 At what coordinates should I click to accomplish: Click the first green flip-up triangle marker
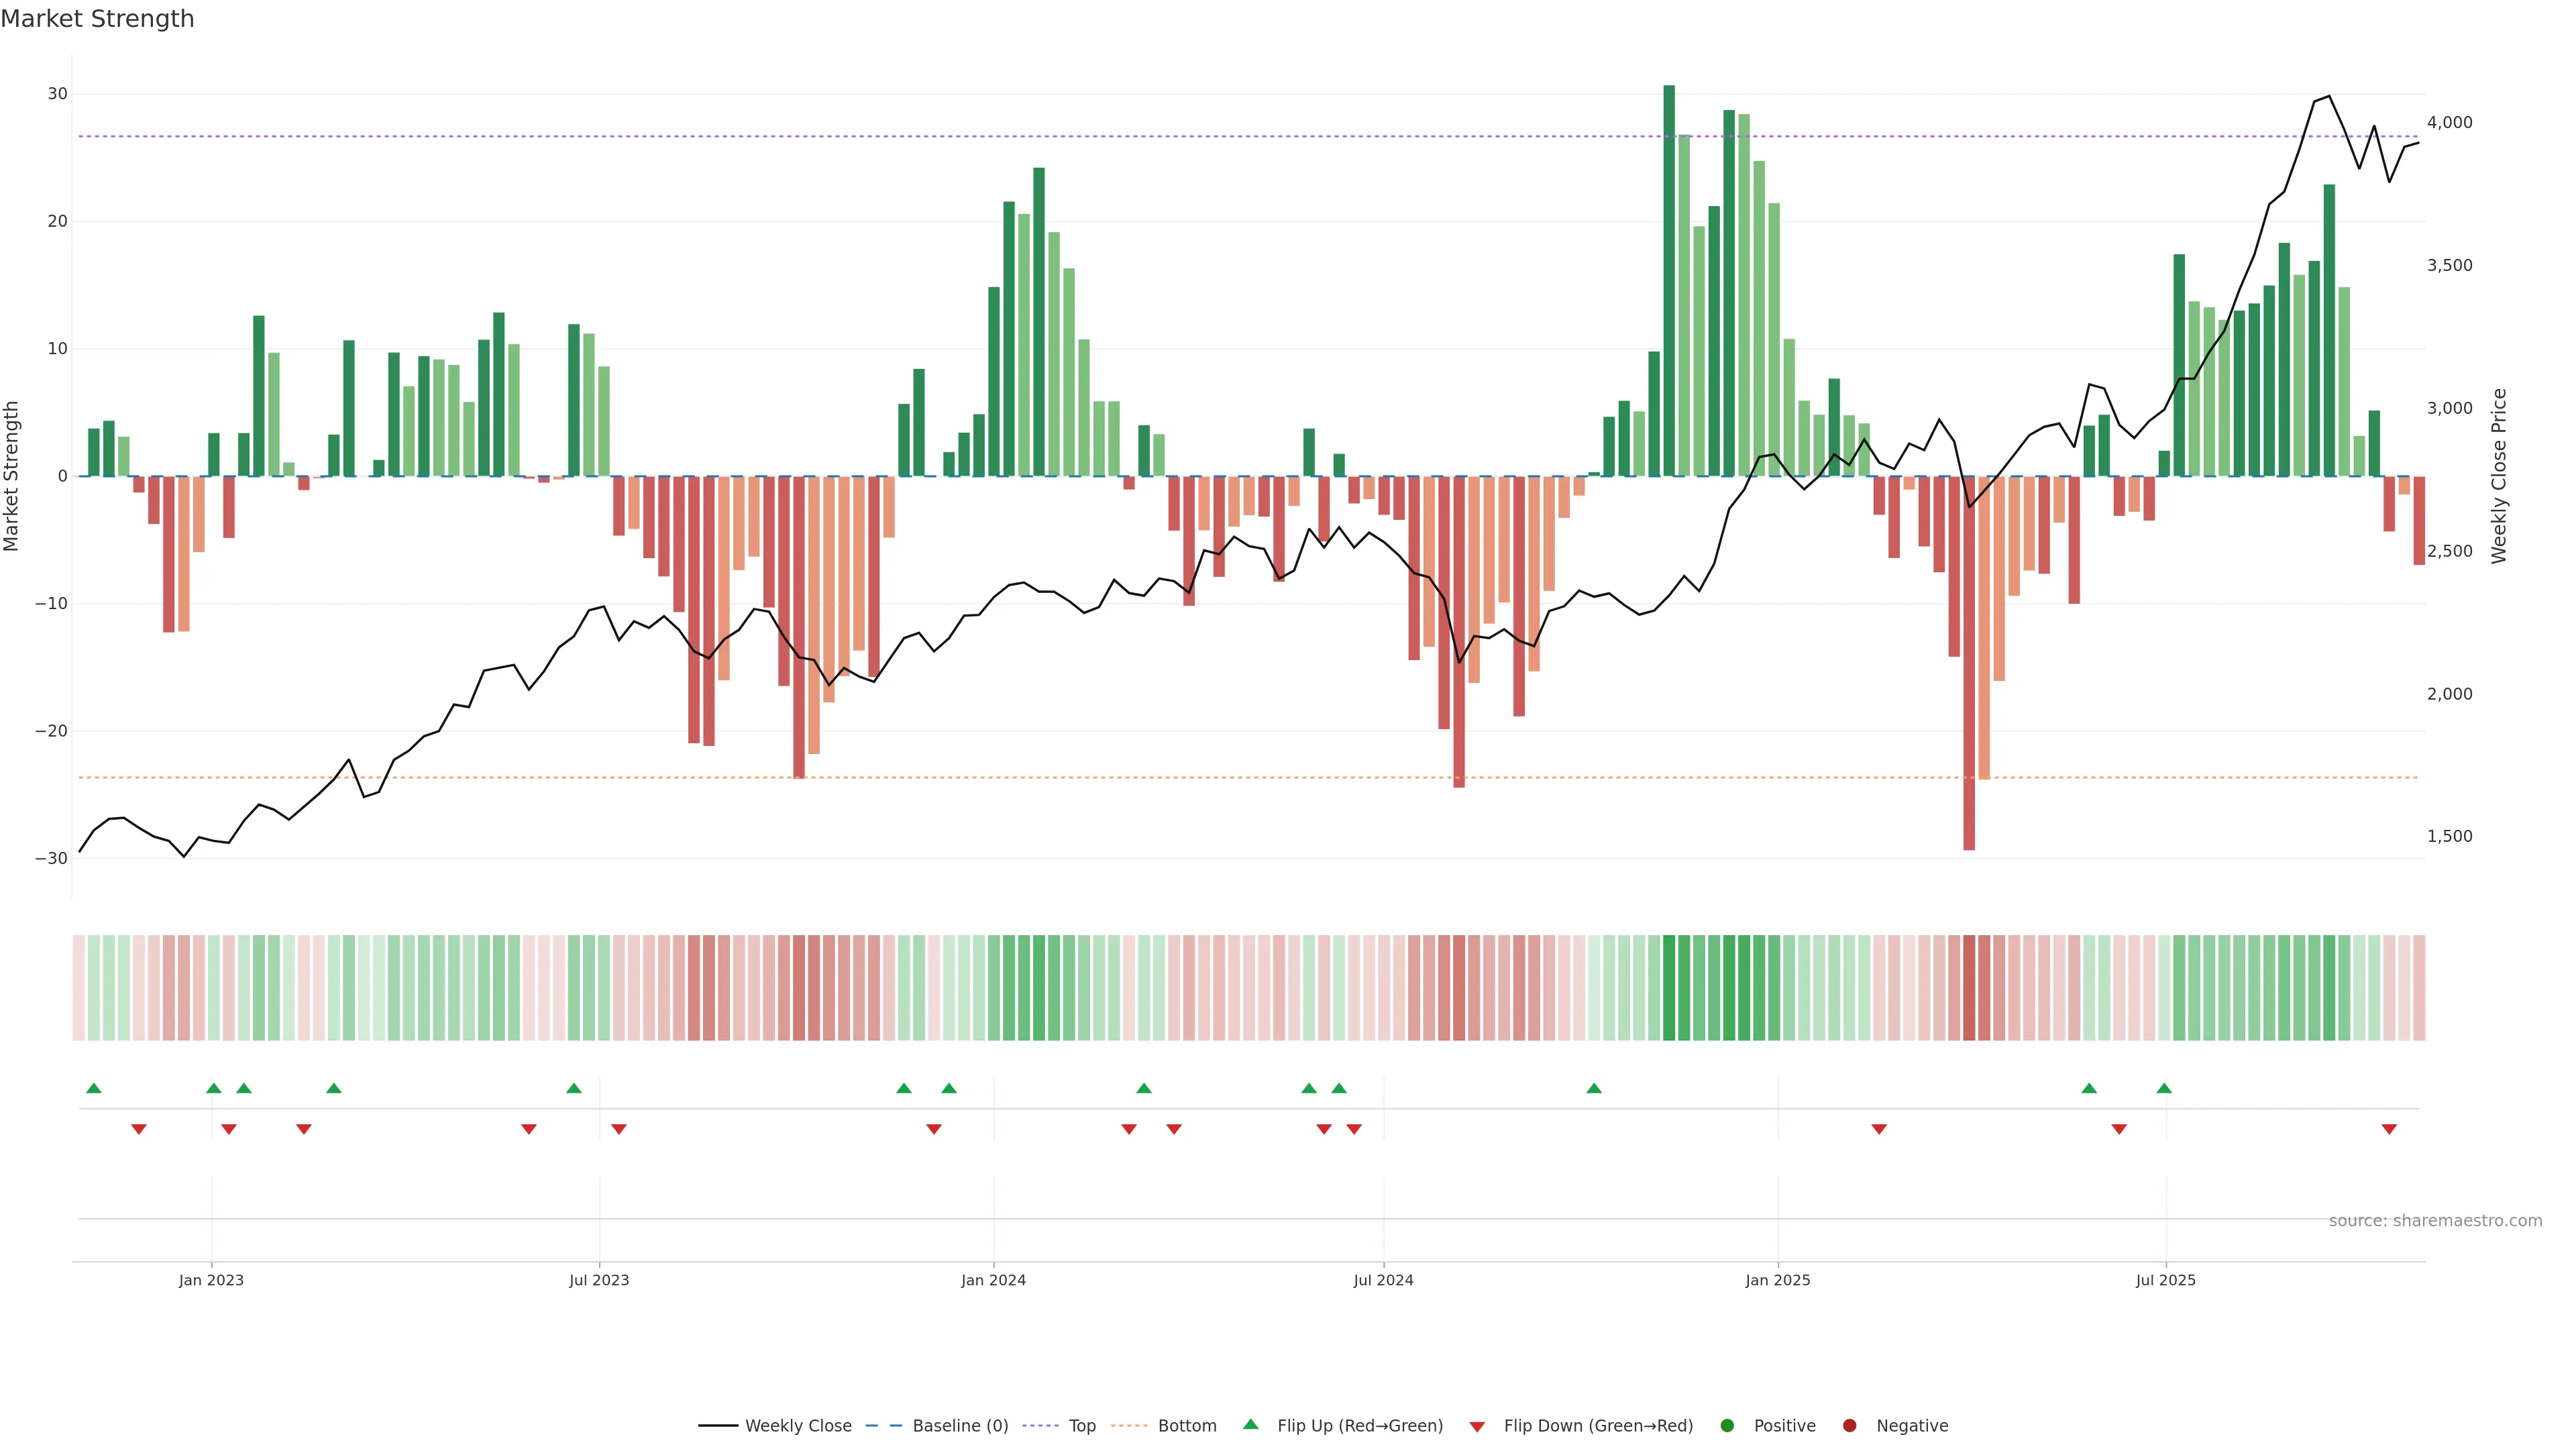pyautogui.click(x=94, y=1088)
